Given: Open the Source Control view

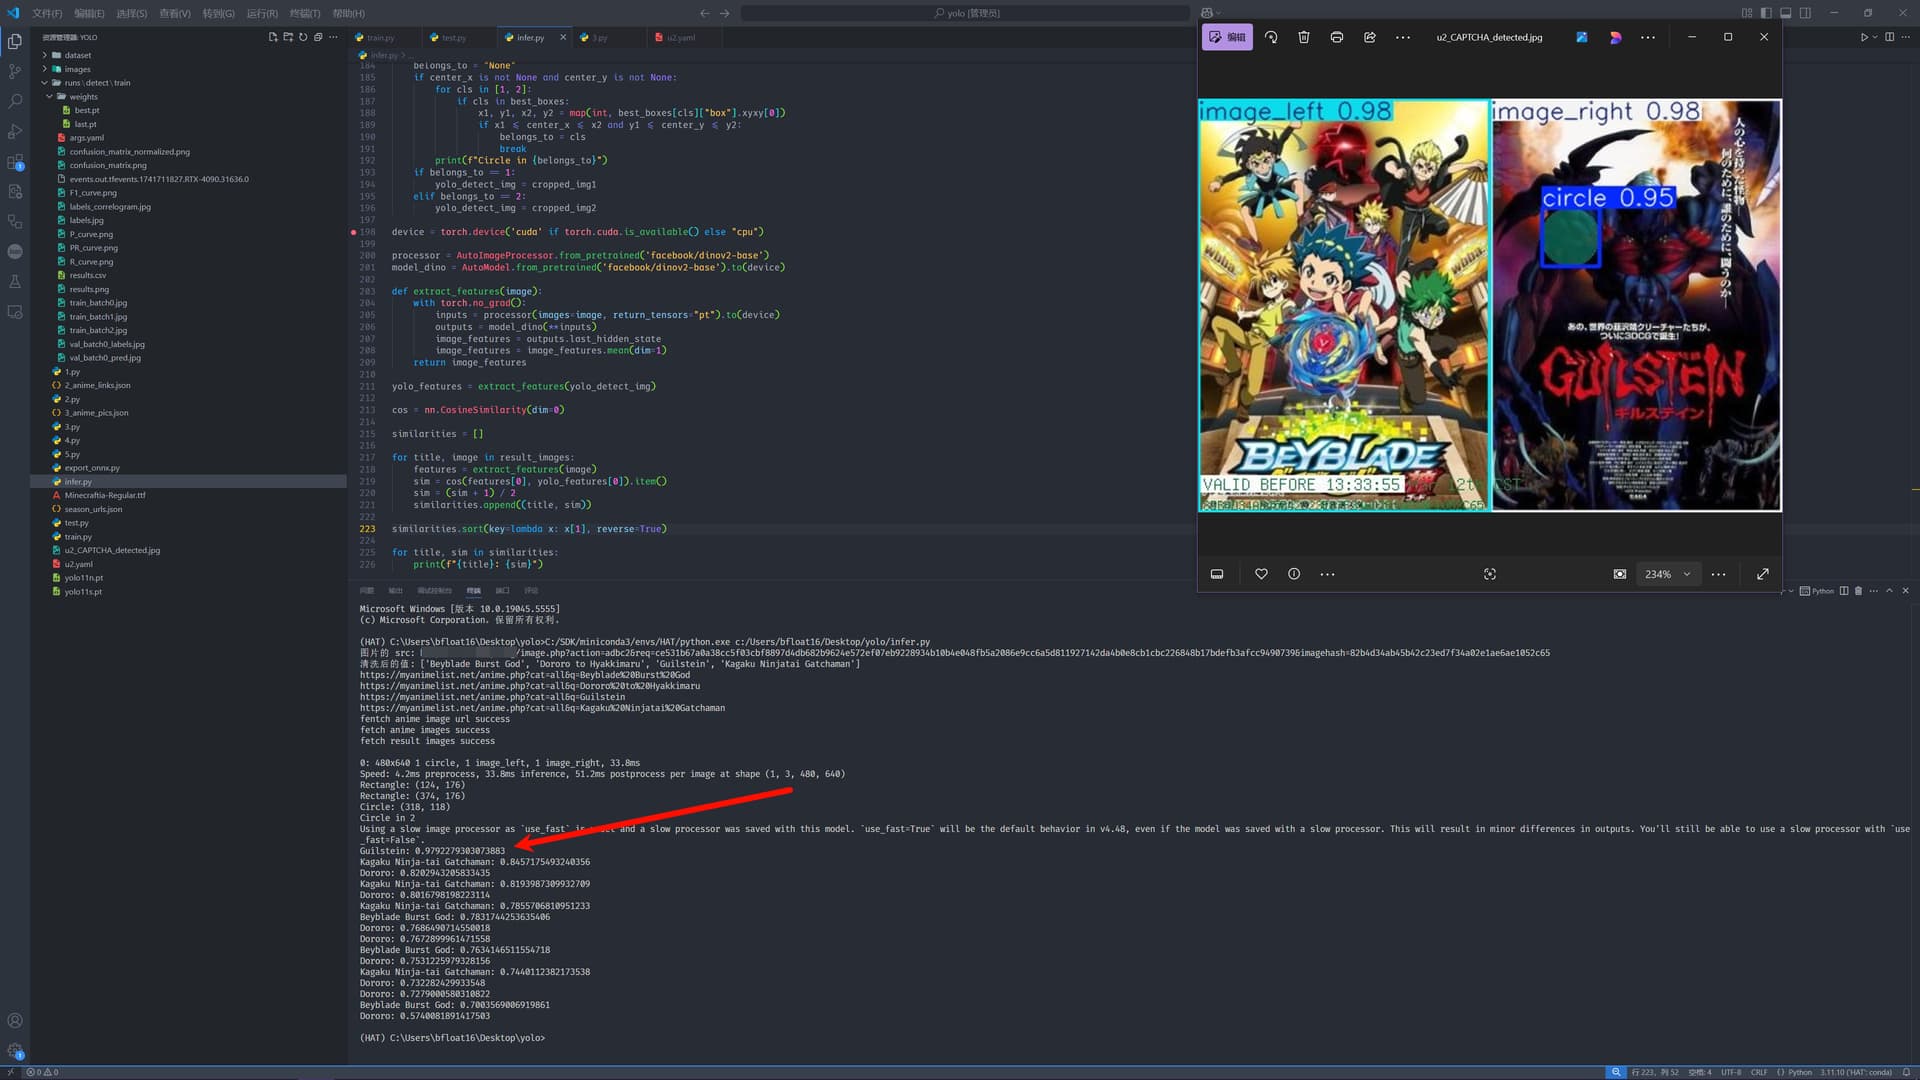Looking at the screenshot, I should [15, 72].
